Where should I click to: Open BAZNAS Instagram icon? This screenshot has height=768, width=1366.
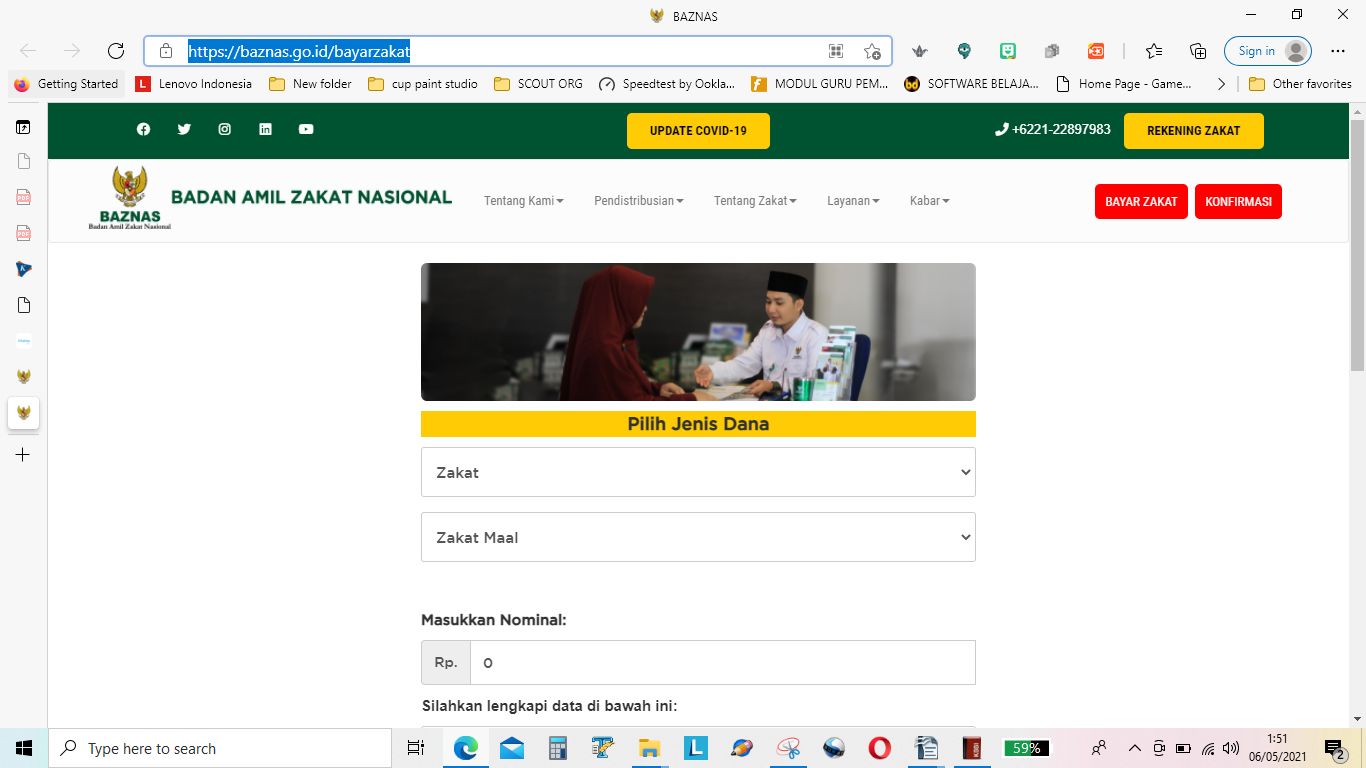coord(225,129)
